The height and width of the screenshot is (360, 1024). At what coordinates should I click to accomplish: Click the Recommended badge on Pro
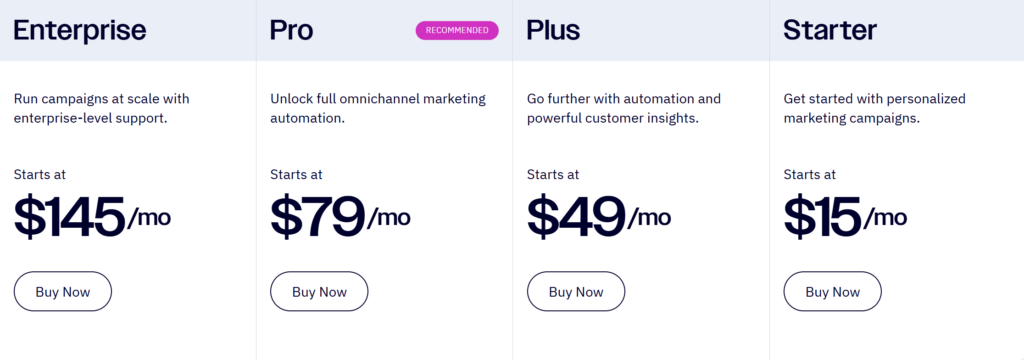(457, 31)
